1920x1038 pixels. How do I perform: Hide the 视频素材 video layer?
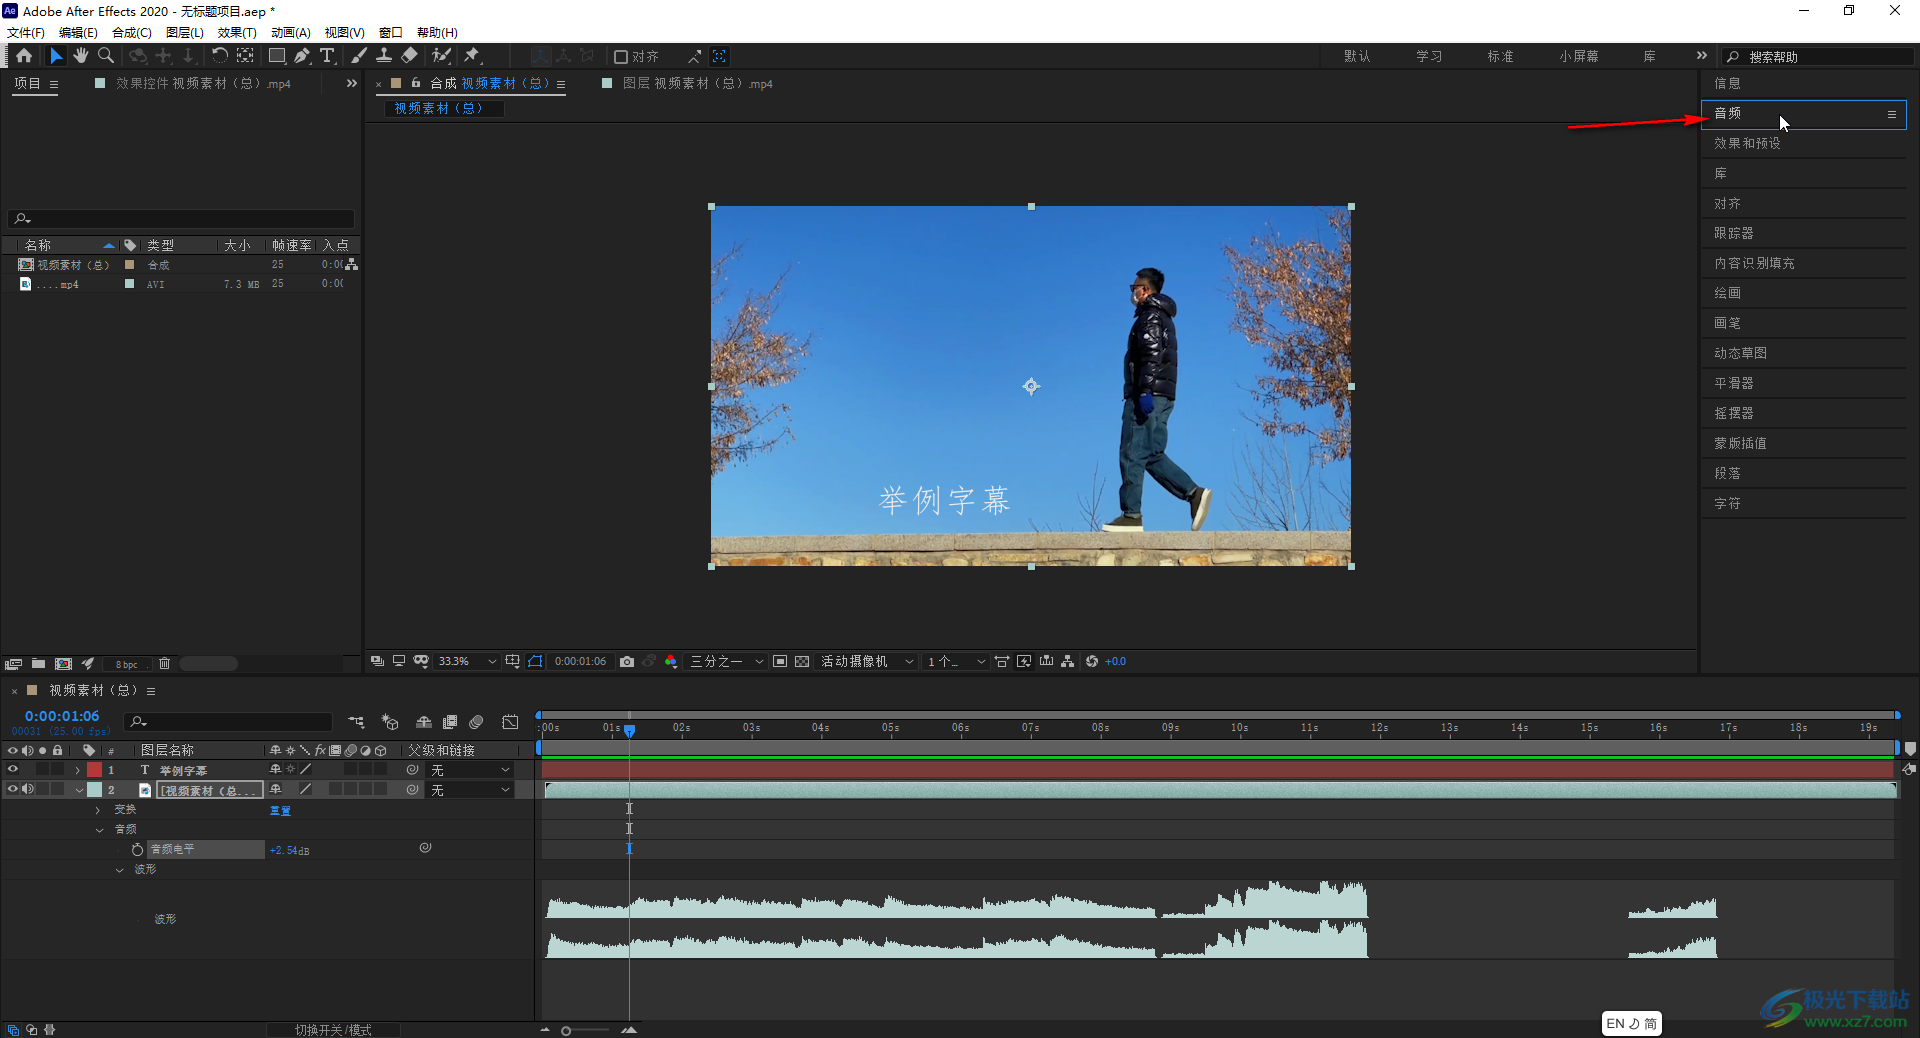13,790
